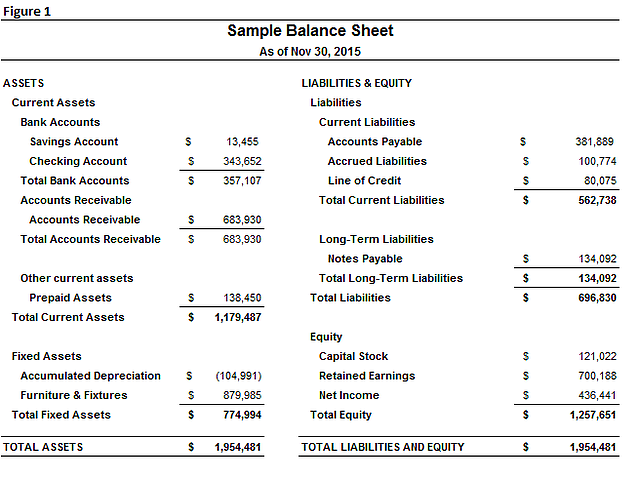The height and width of the screenshot is (478, 638).
Task: Click the As of Nov 30, 2015 date line
Action: [310, 51]
